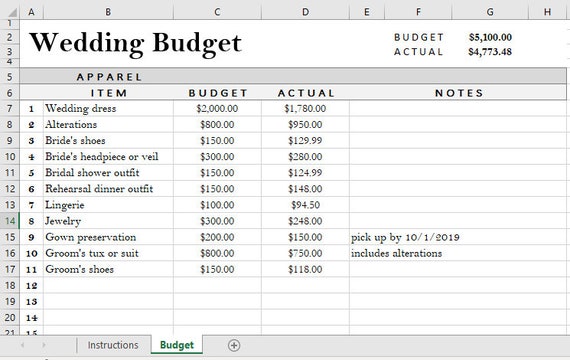Click the Jewelry budget $300.00 cell

[x=217, y=221]
